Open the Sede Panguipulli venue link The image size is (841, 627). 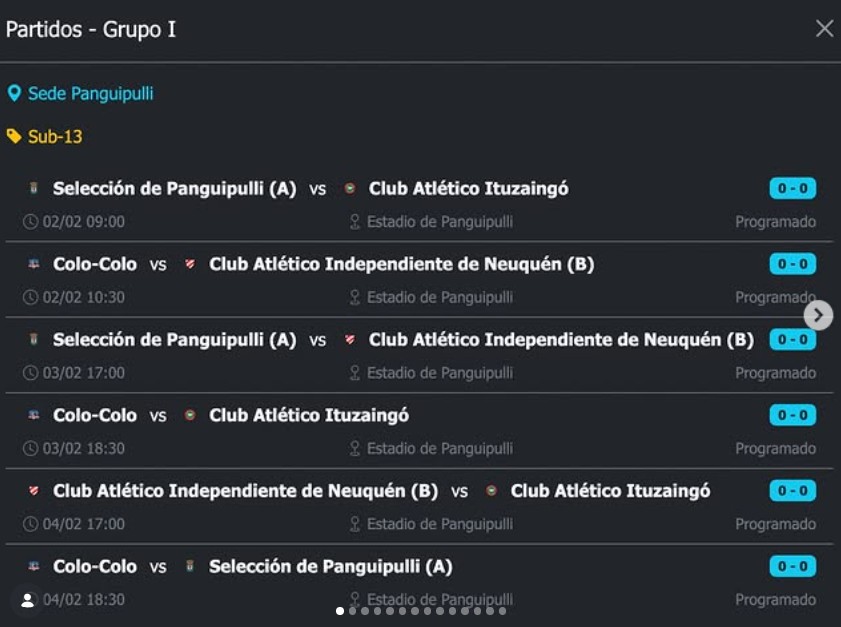pos(90,94)
